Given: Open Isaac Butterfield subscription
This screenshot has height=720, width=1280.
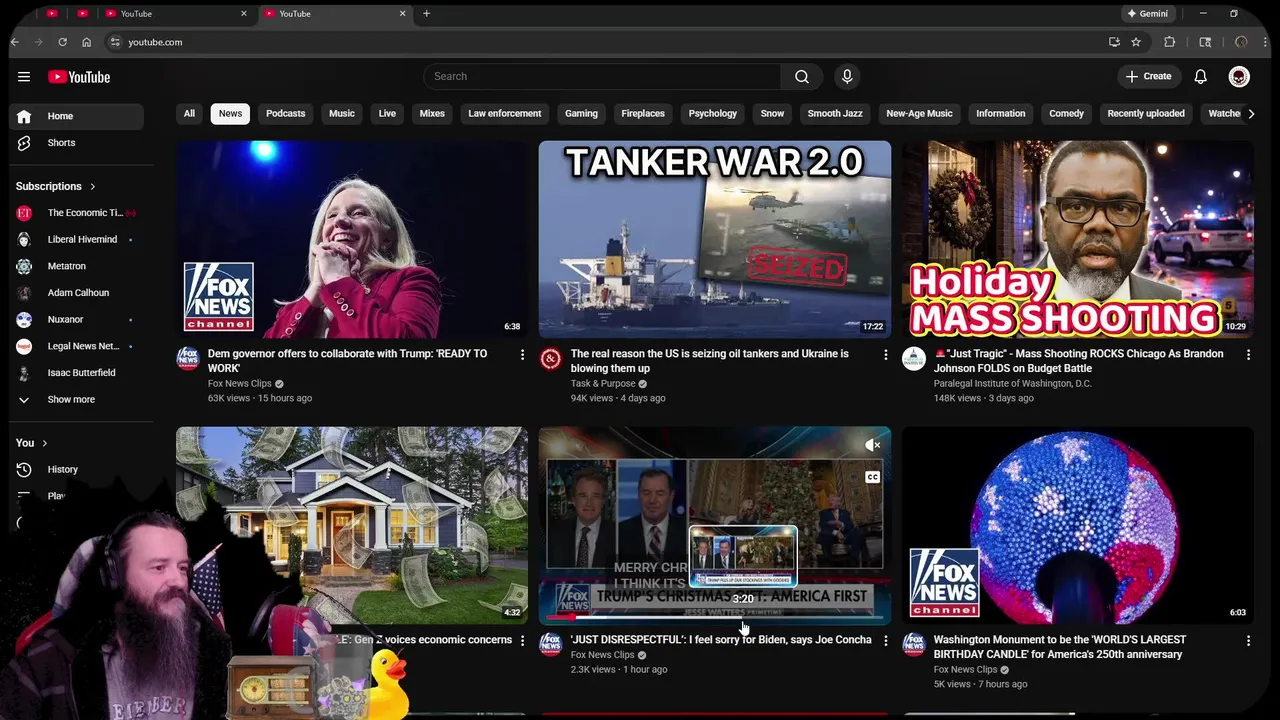Looking at the screenshot, I should [x=76, y=373].
